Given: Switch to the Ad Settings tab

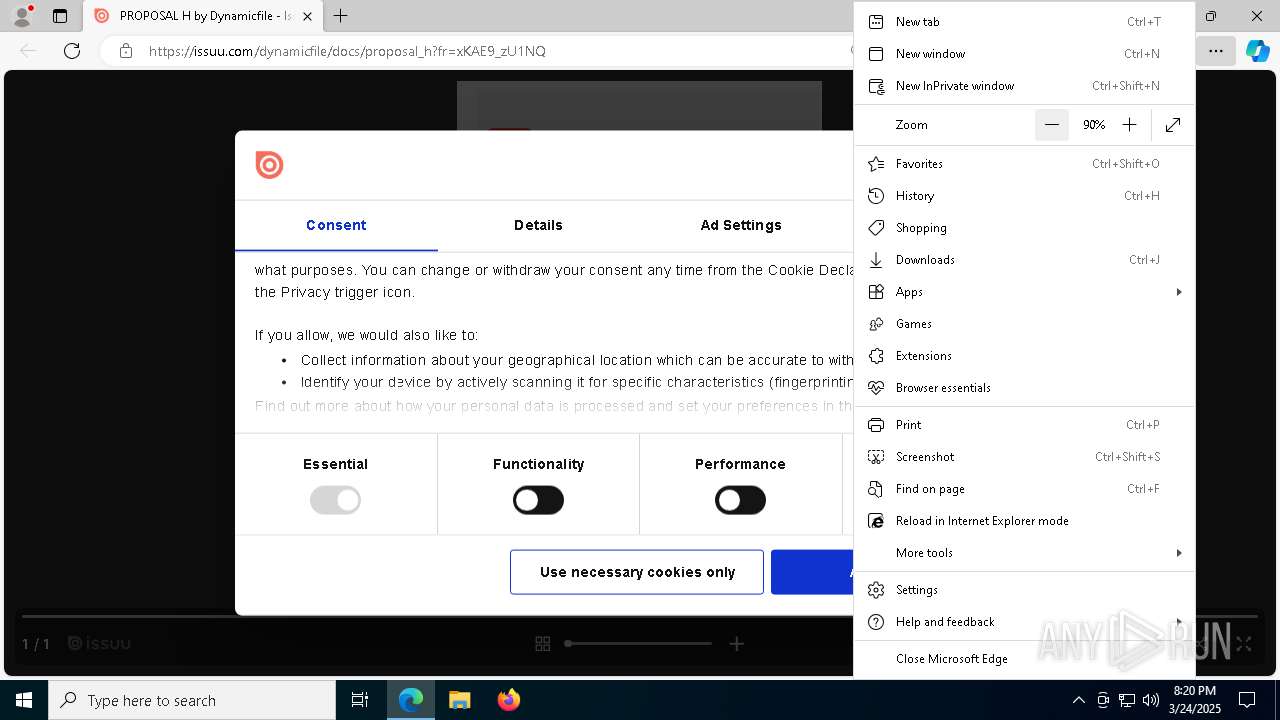Looking at the screenshot, I should click(x=741, y=225).
